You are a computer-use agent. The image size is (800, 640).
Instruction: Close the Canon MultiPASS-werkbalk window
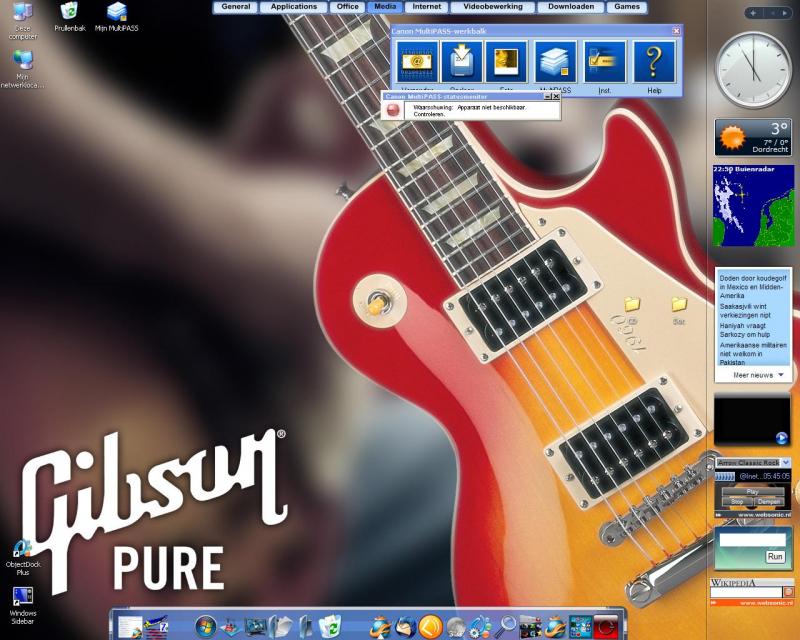pyautogui.click(x=676, y=31)
